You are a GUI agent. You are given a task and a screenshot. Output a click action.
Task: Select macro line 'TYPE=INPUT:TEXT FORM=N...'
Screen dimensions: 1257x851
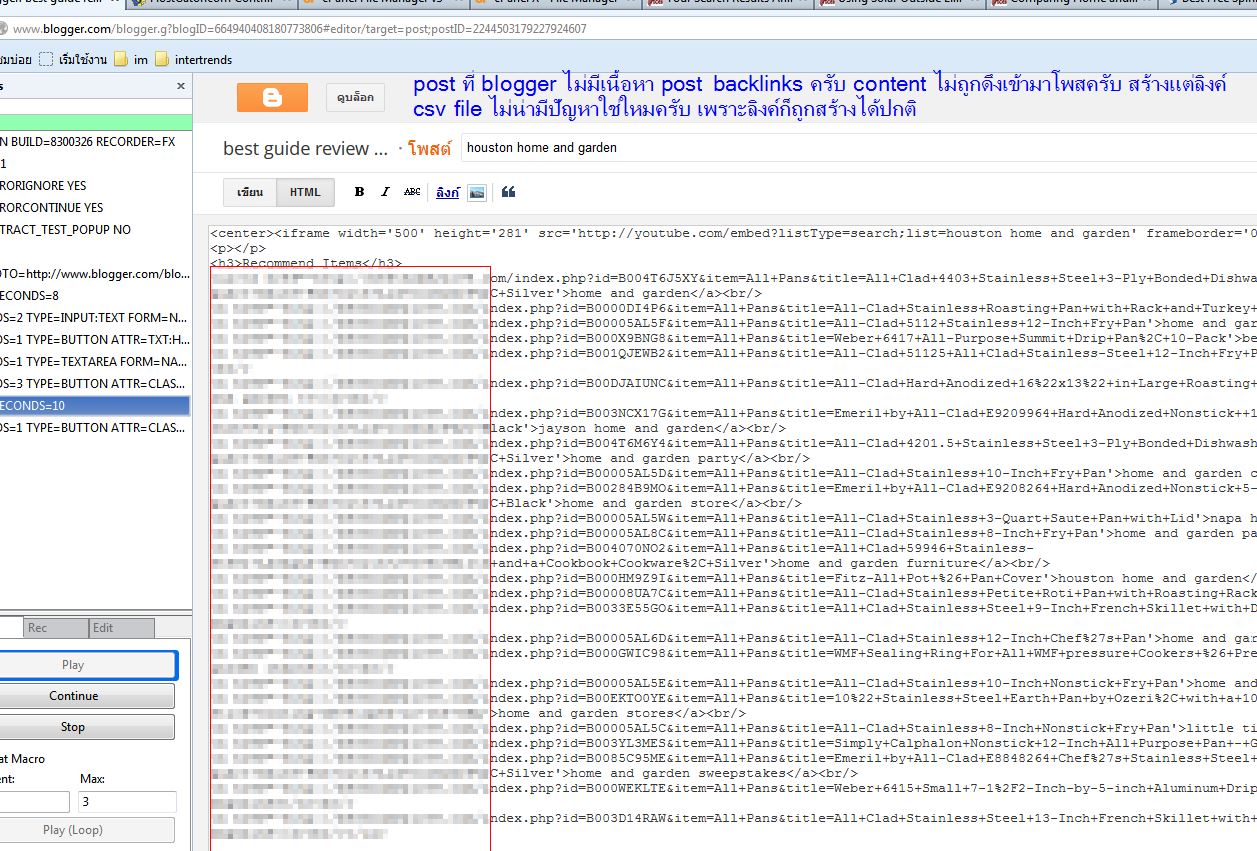(x=95, y=318)
